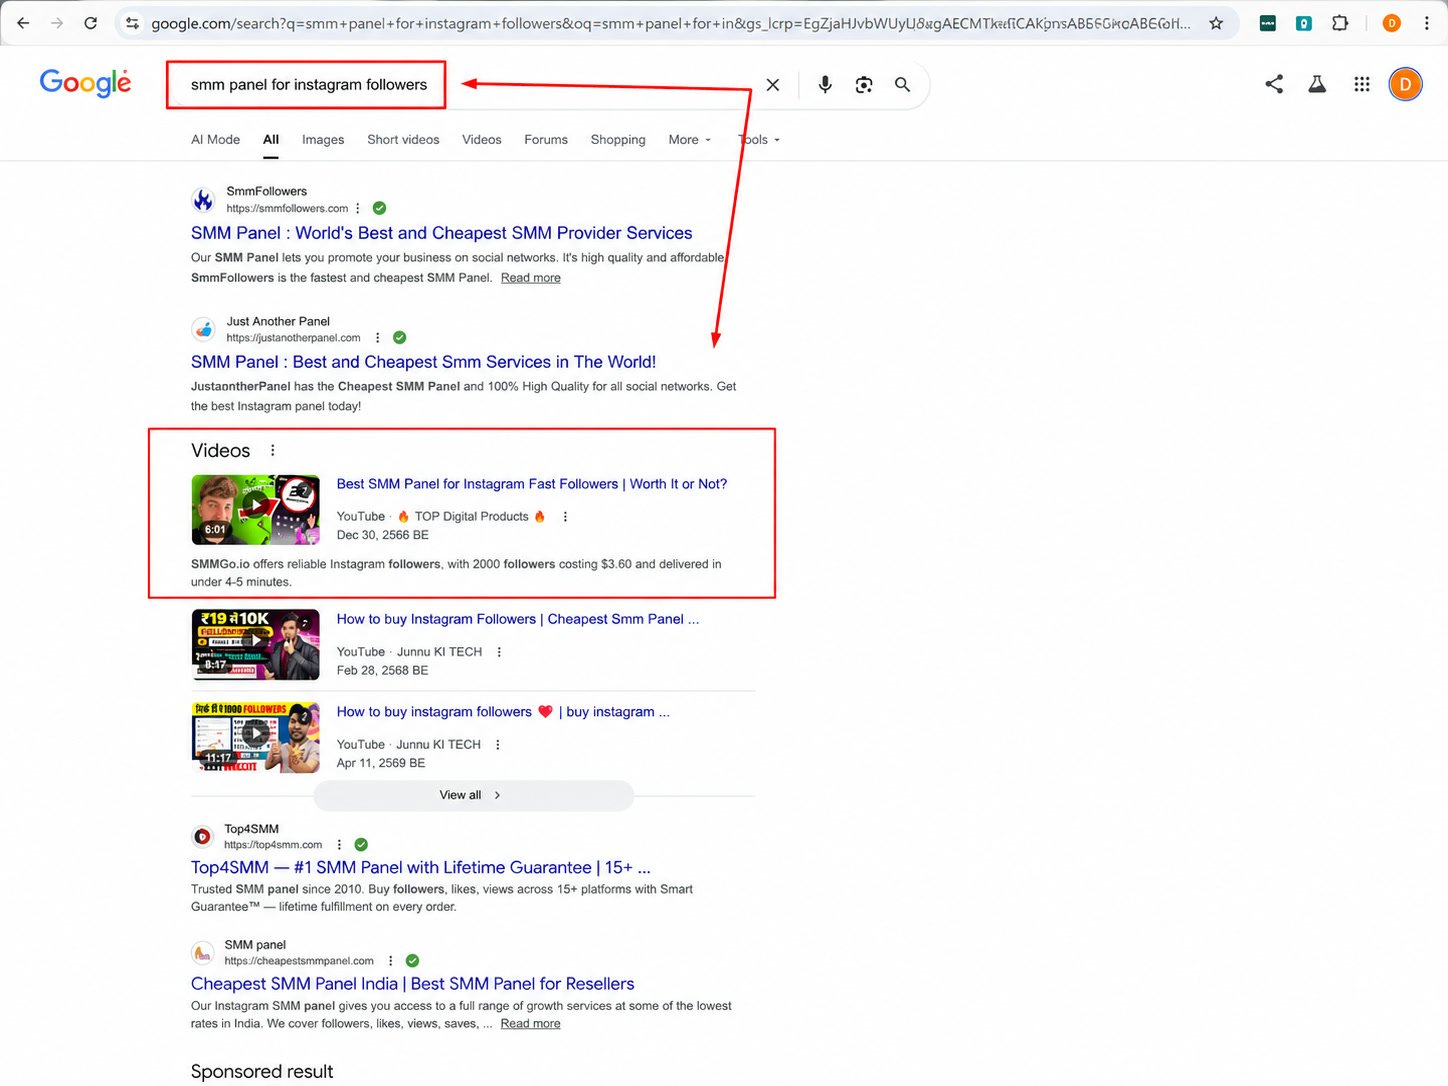Expand the Tools dropdown
This screenshot has width=1448, height=1086.
[759, 140]
